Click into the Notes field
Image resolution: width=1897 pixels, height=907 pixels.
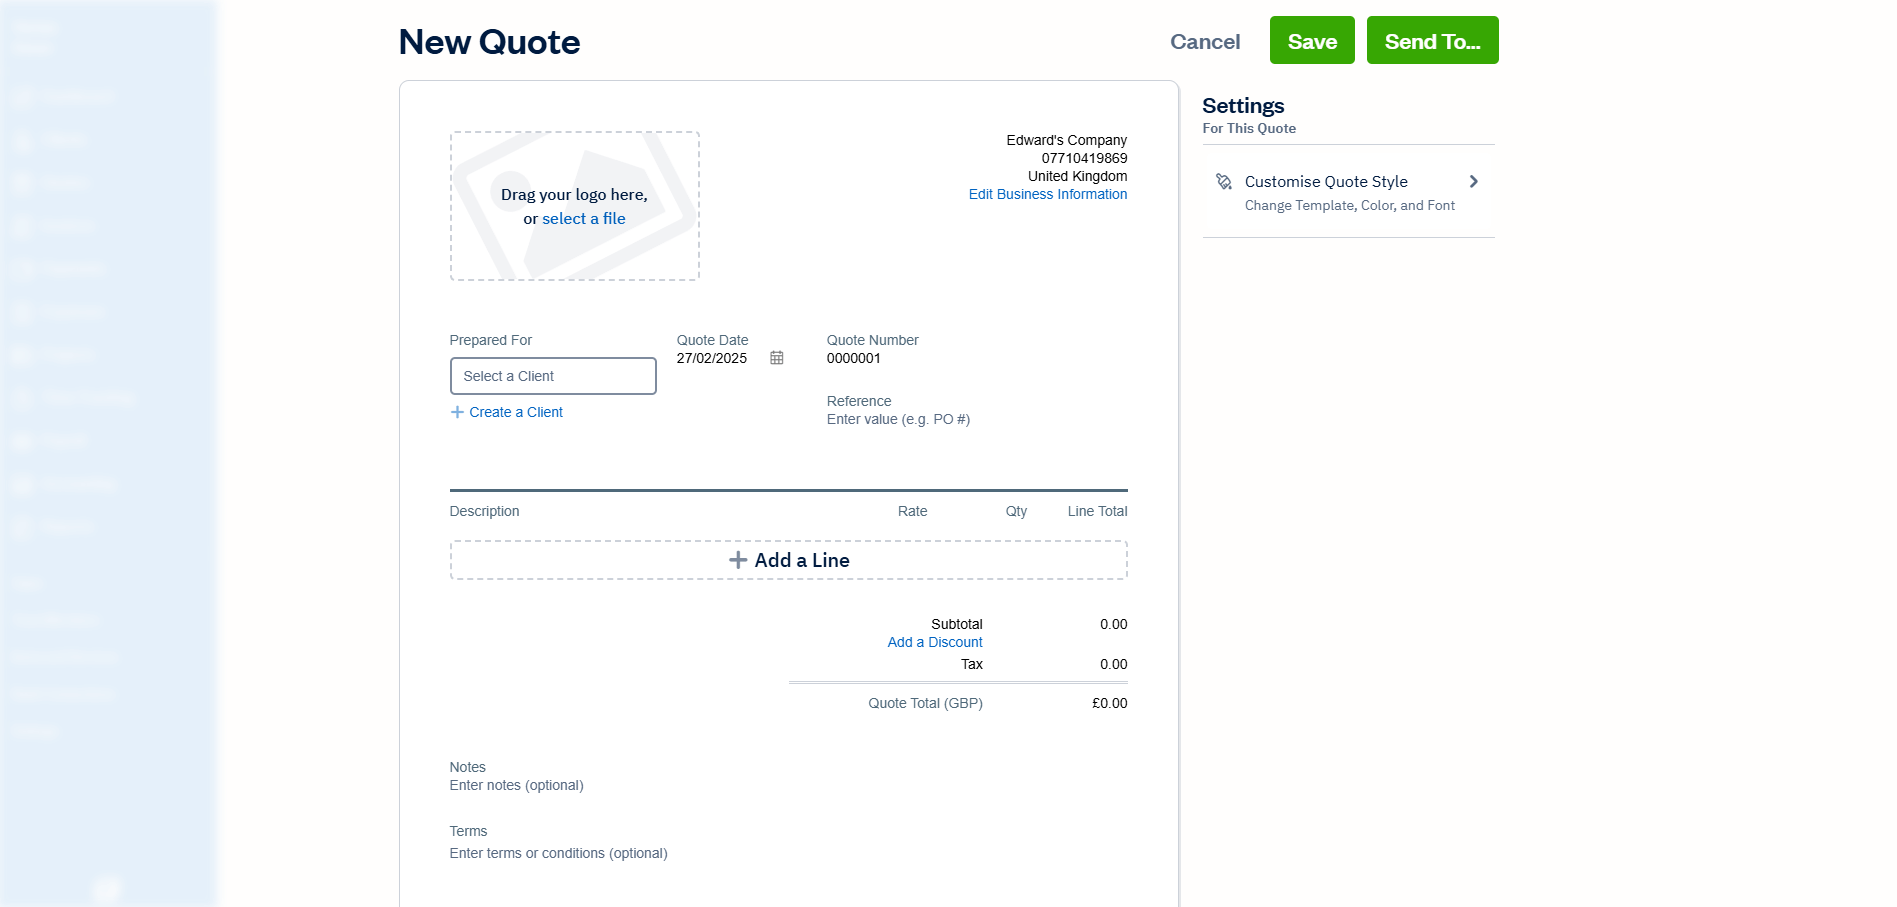[516, 785]
